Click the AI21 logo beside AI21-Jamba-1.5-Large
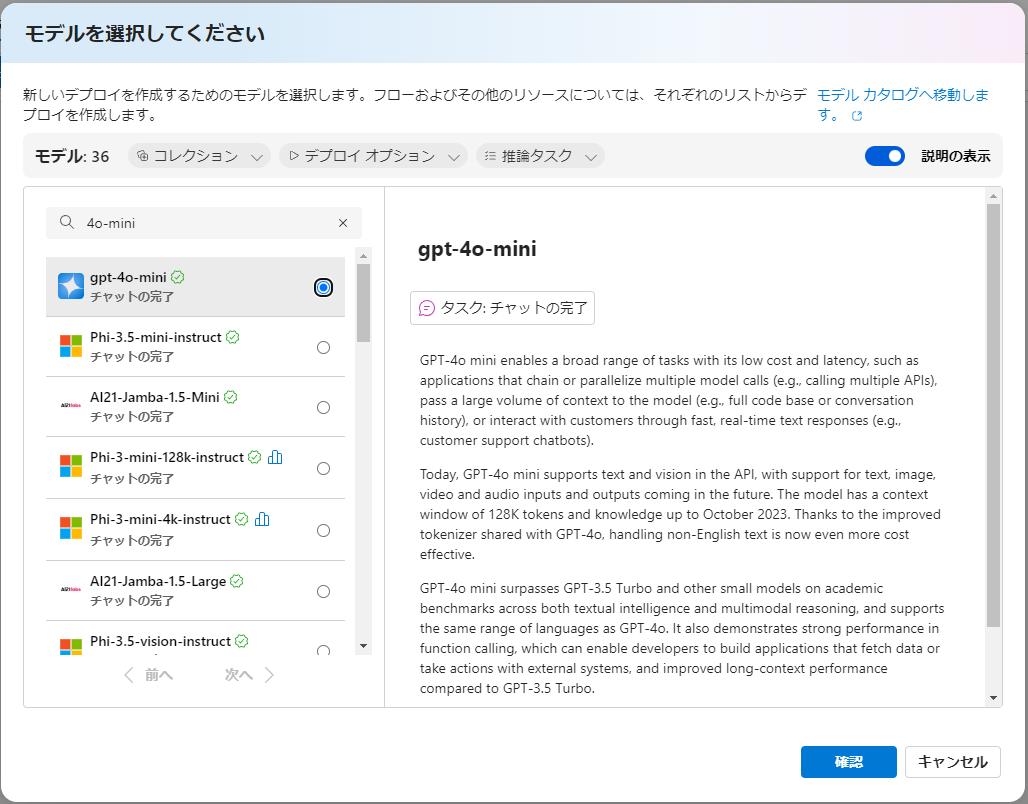This screenshot has width=1028, height=804. [x=71, y=590]
